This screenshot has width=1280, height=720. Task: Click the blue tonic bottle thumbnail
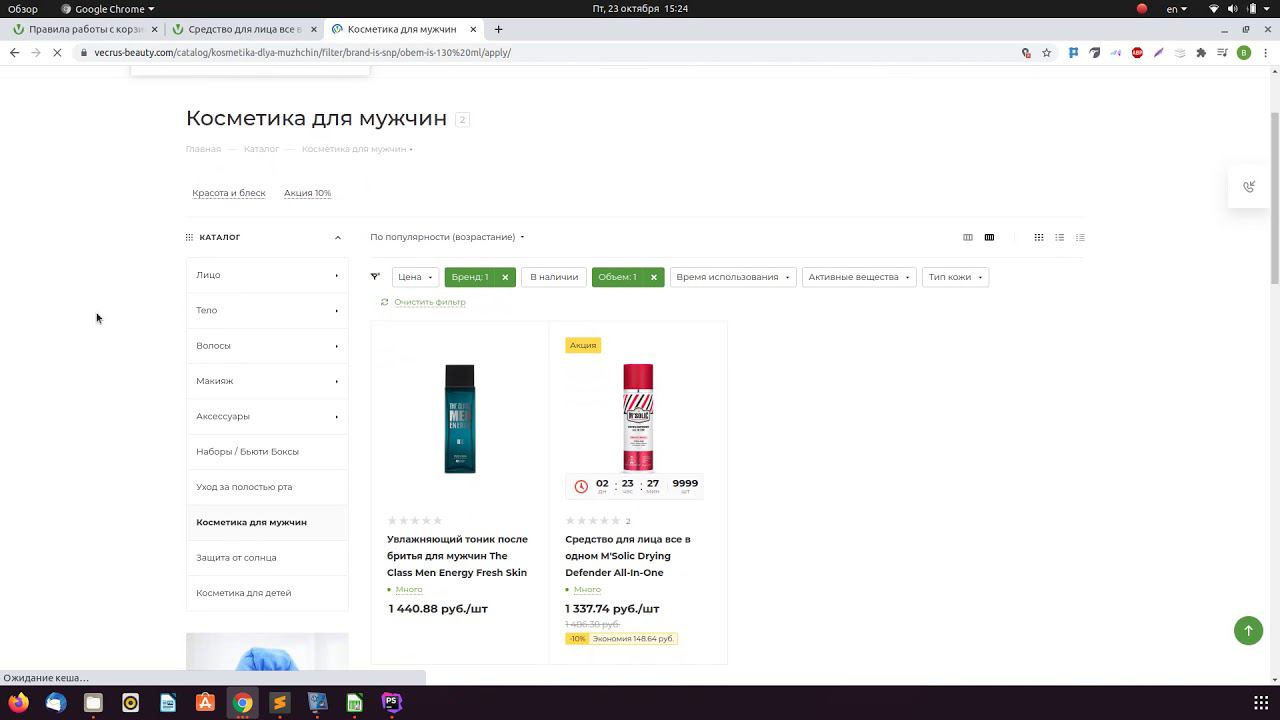coord(460,418)
